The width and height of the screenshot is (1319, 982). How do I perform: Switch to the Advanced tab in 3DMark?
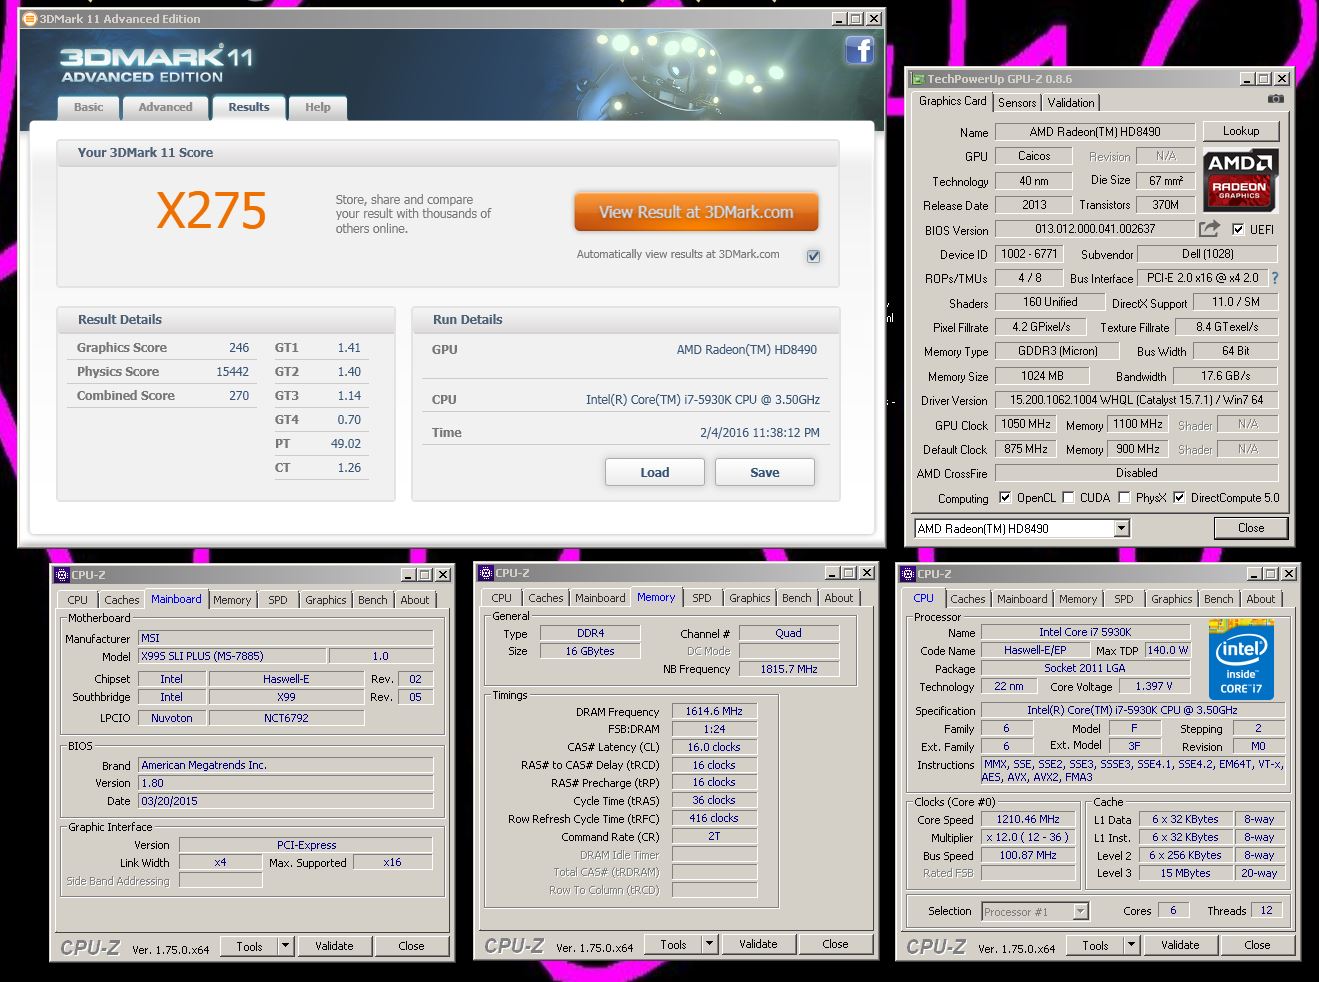(x=165, y=107)
